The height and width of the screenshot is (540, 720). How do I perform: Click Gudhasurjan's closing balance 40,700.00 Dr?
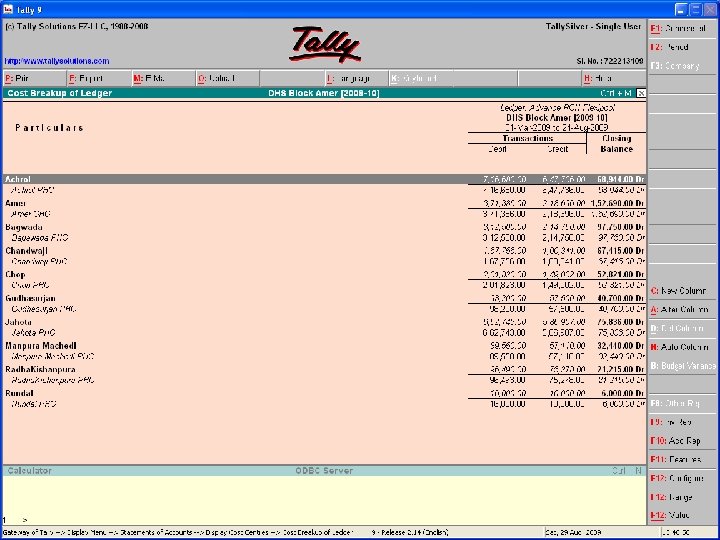point(621,298)
